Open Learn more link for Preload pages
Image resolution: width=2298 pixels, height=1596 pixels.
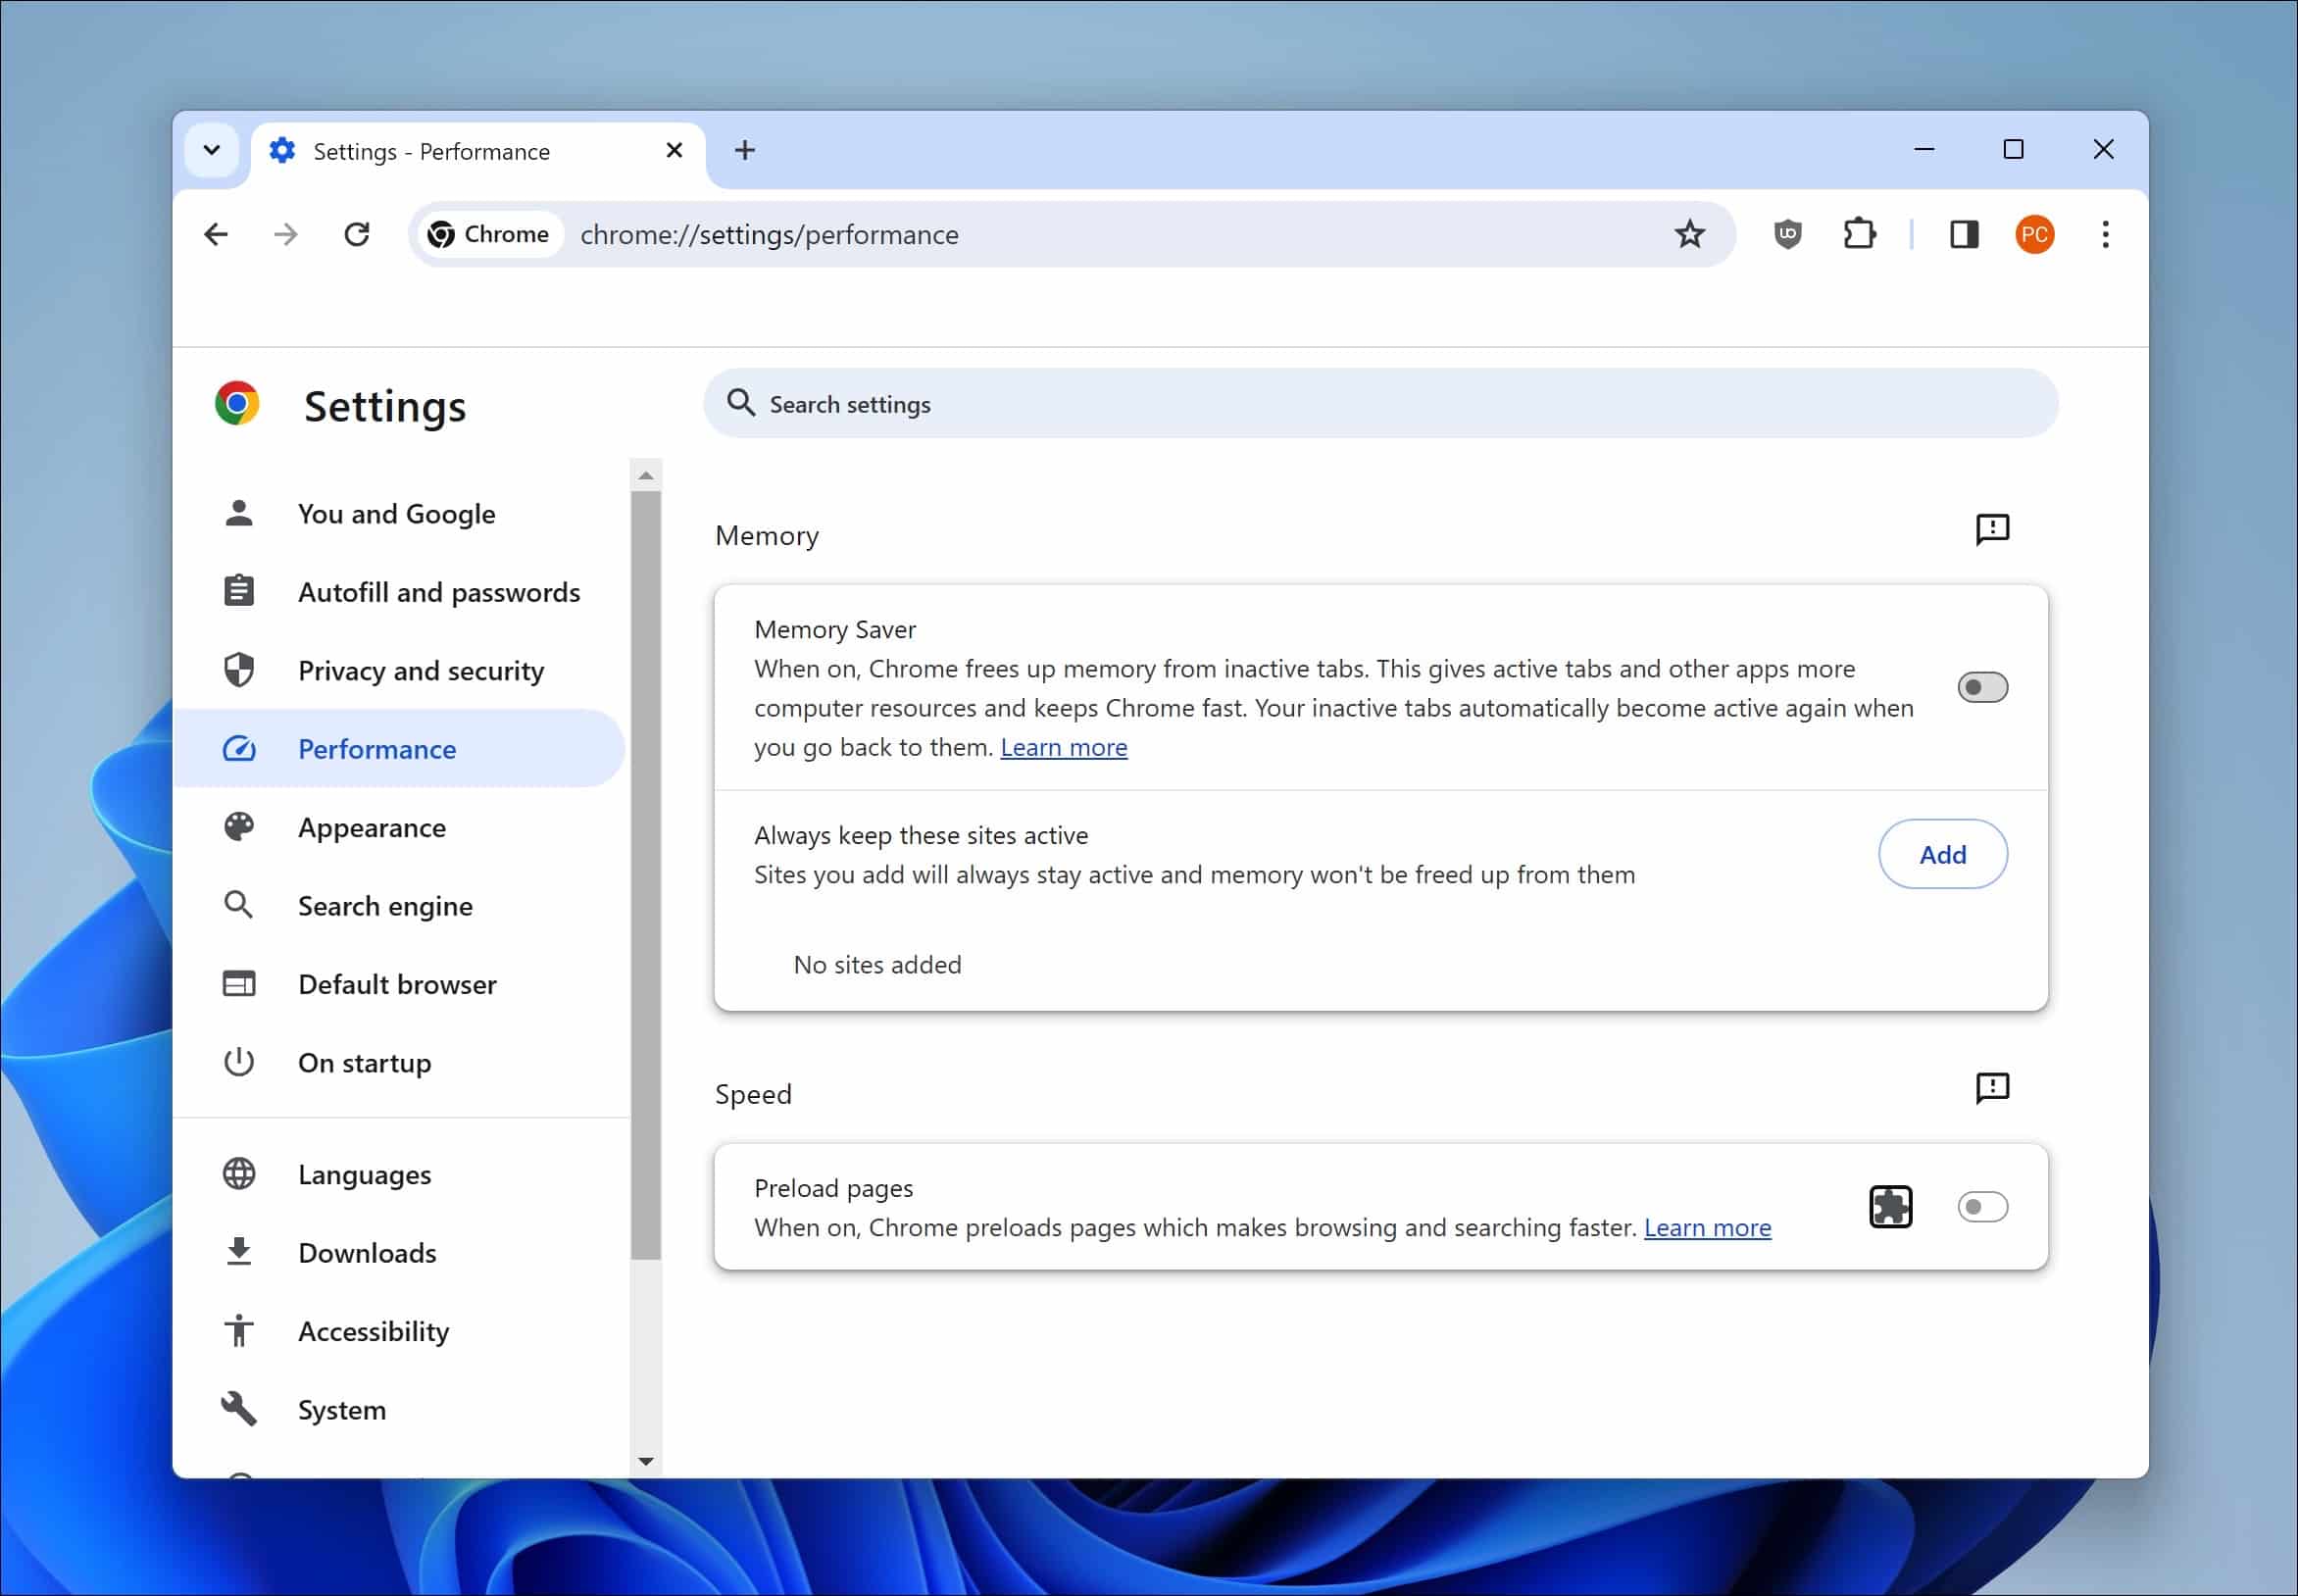[1707, 1228]
